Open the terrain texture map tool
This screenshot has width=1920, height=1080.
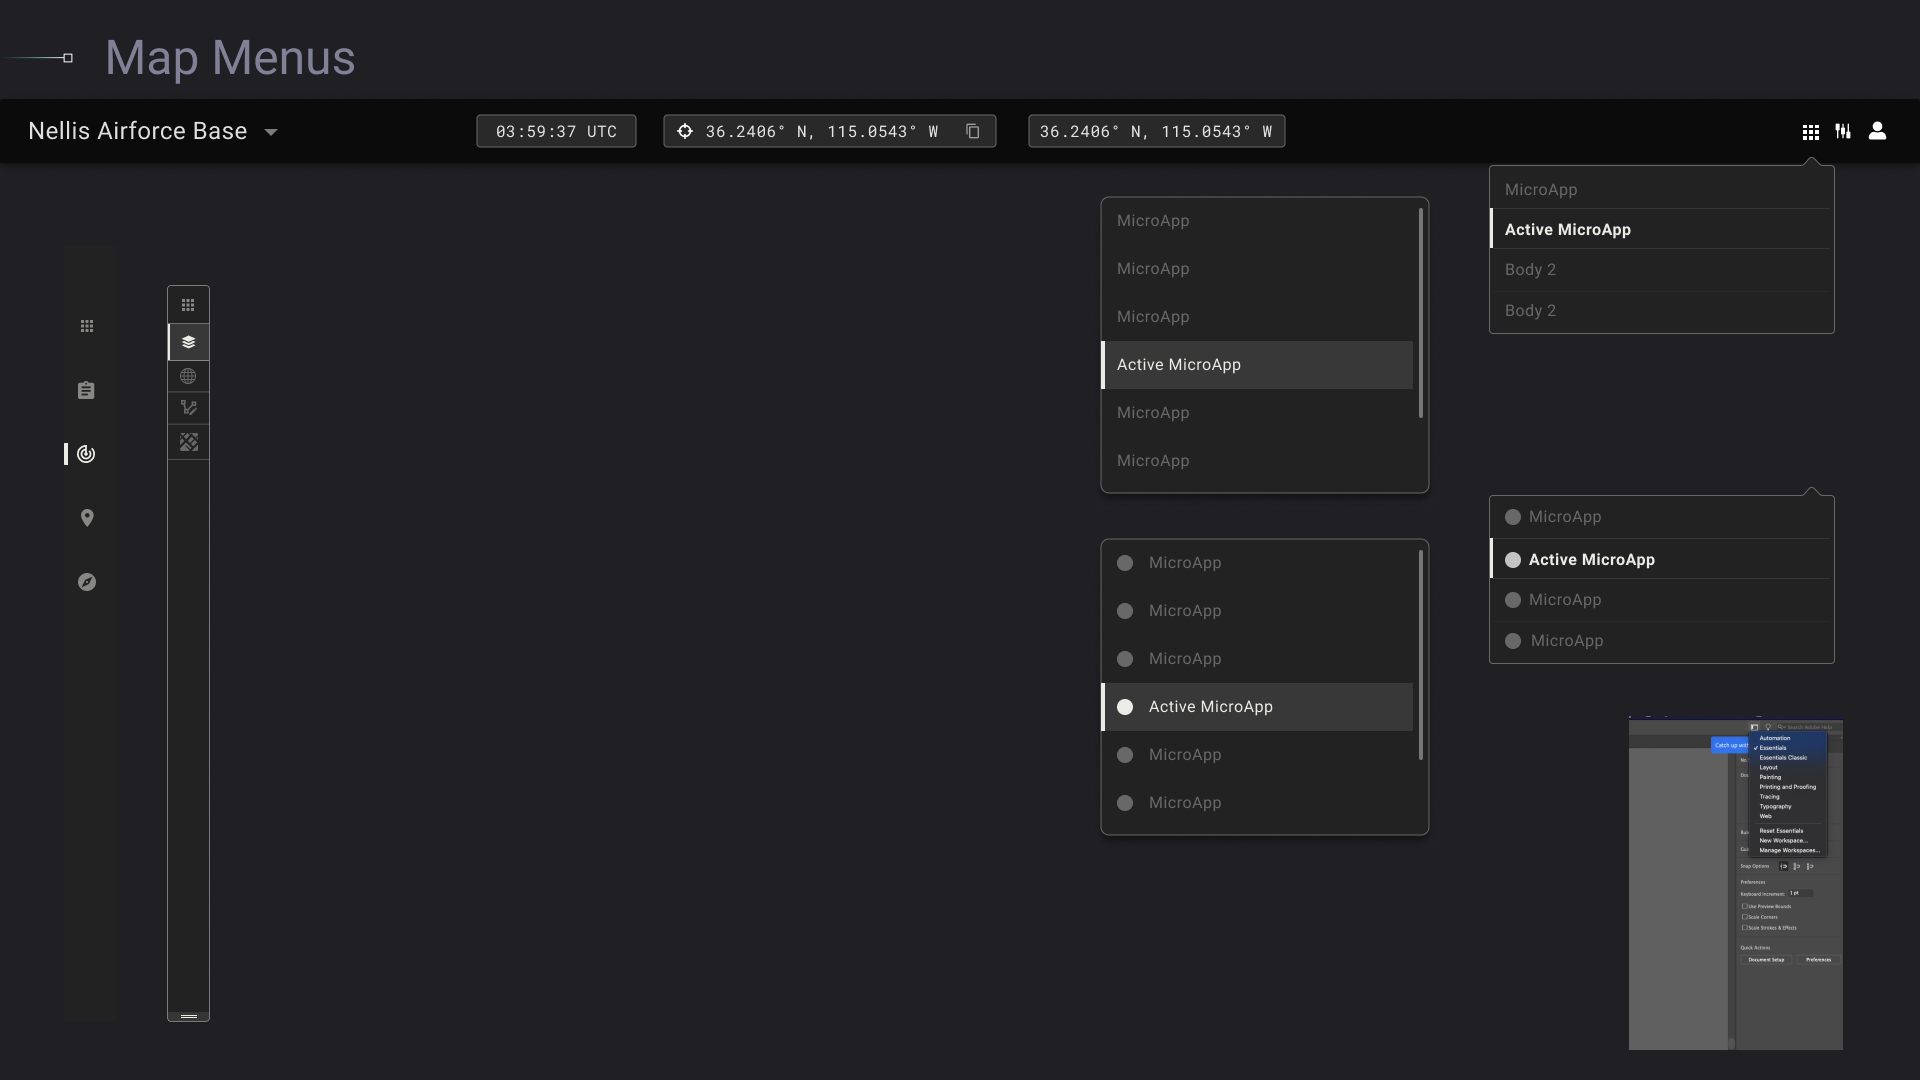(188, 442)
